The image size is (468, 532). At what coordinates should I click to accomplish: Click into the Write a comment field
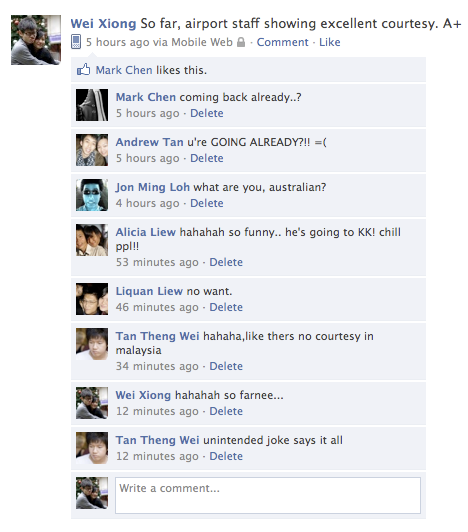pyautogui.click(x=268, y=495)
